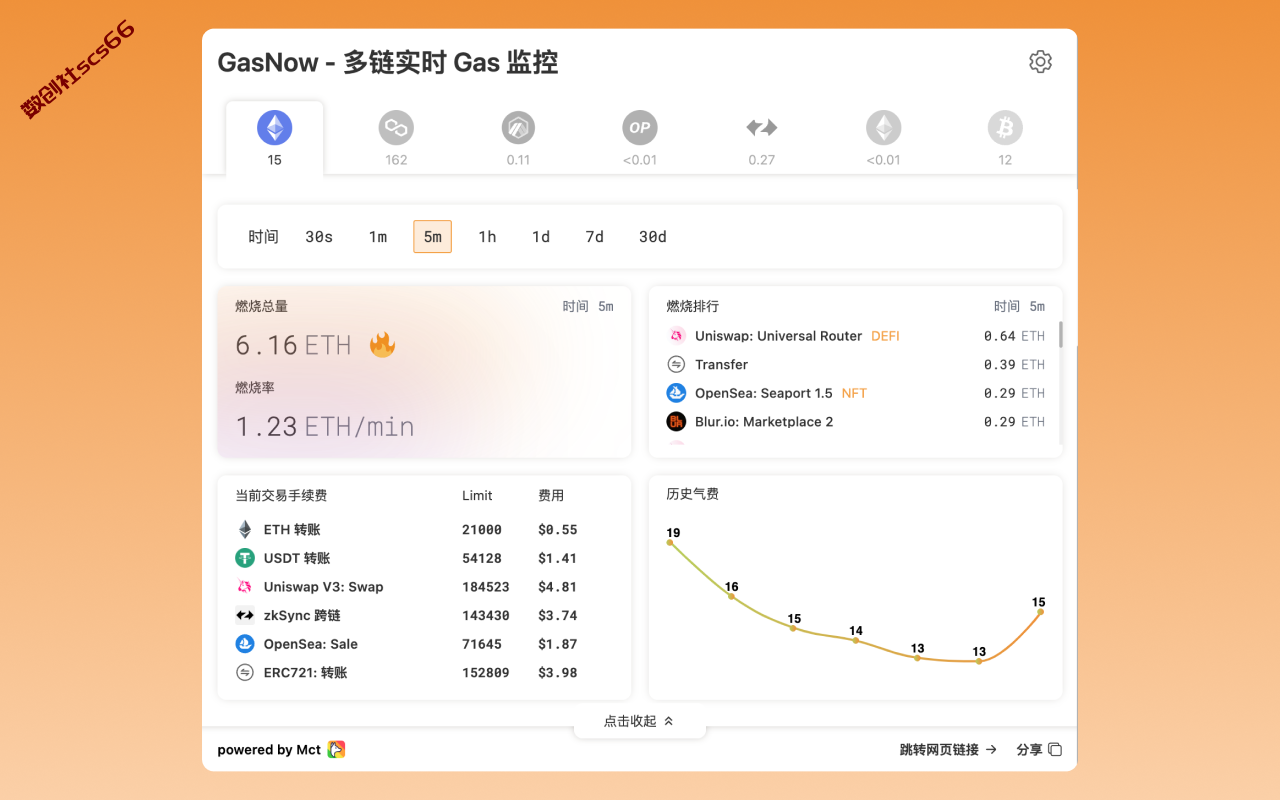The width and height of the screenshot is (1280, 800).
Task: Select the Bitcoin chain tab showing 12
Action: tap(1005, 138)
